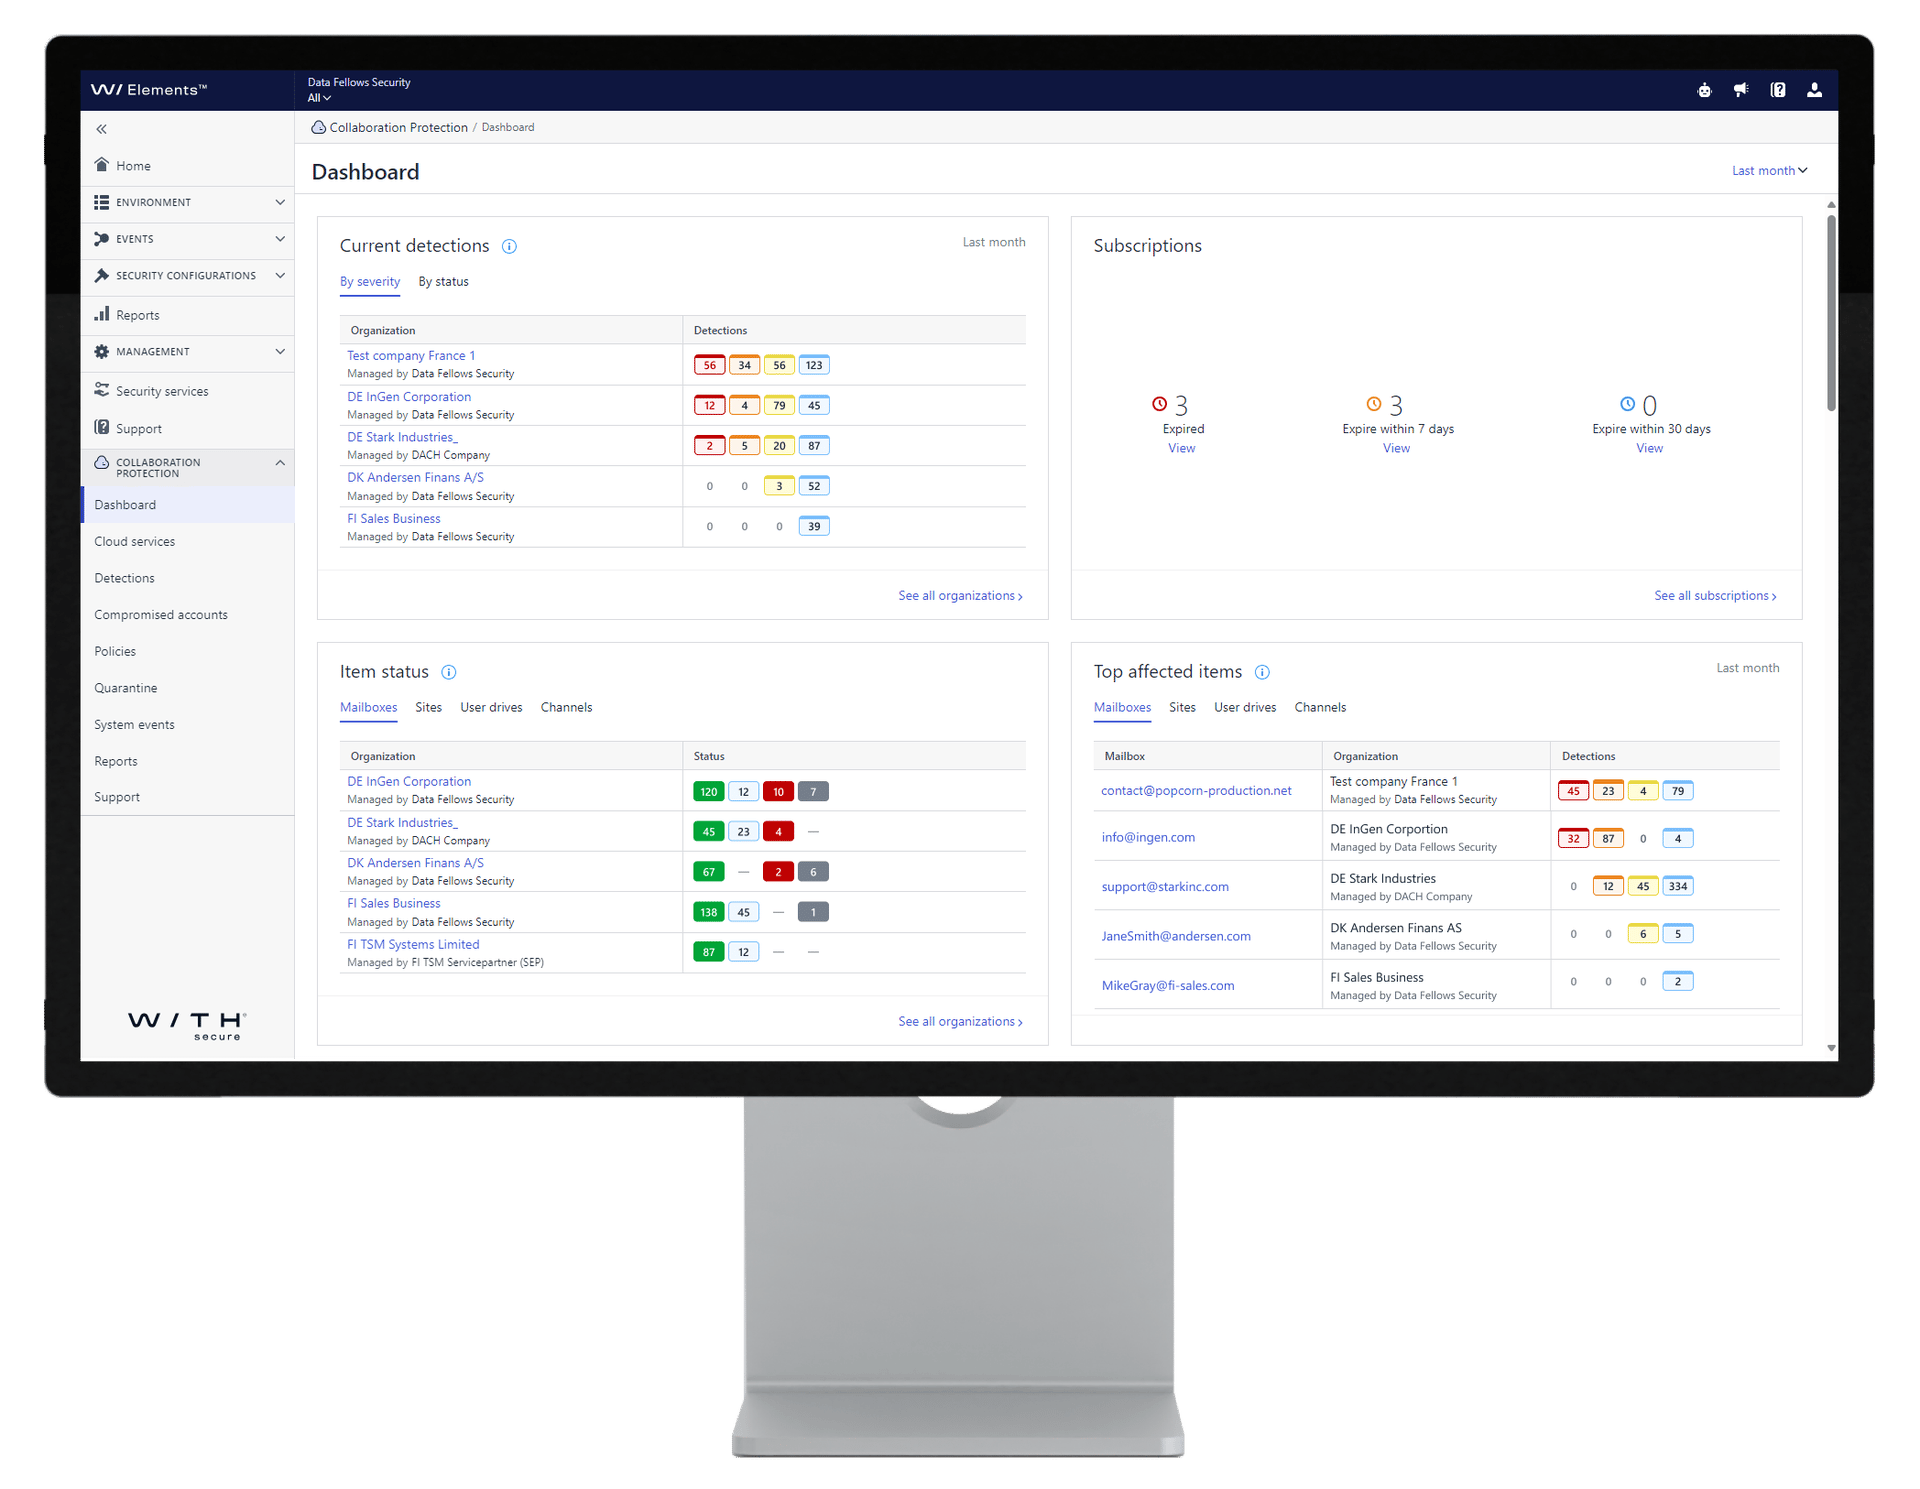Collapse the sidebar with double-chevron icon

click(101, 129)
